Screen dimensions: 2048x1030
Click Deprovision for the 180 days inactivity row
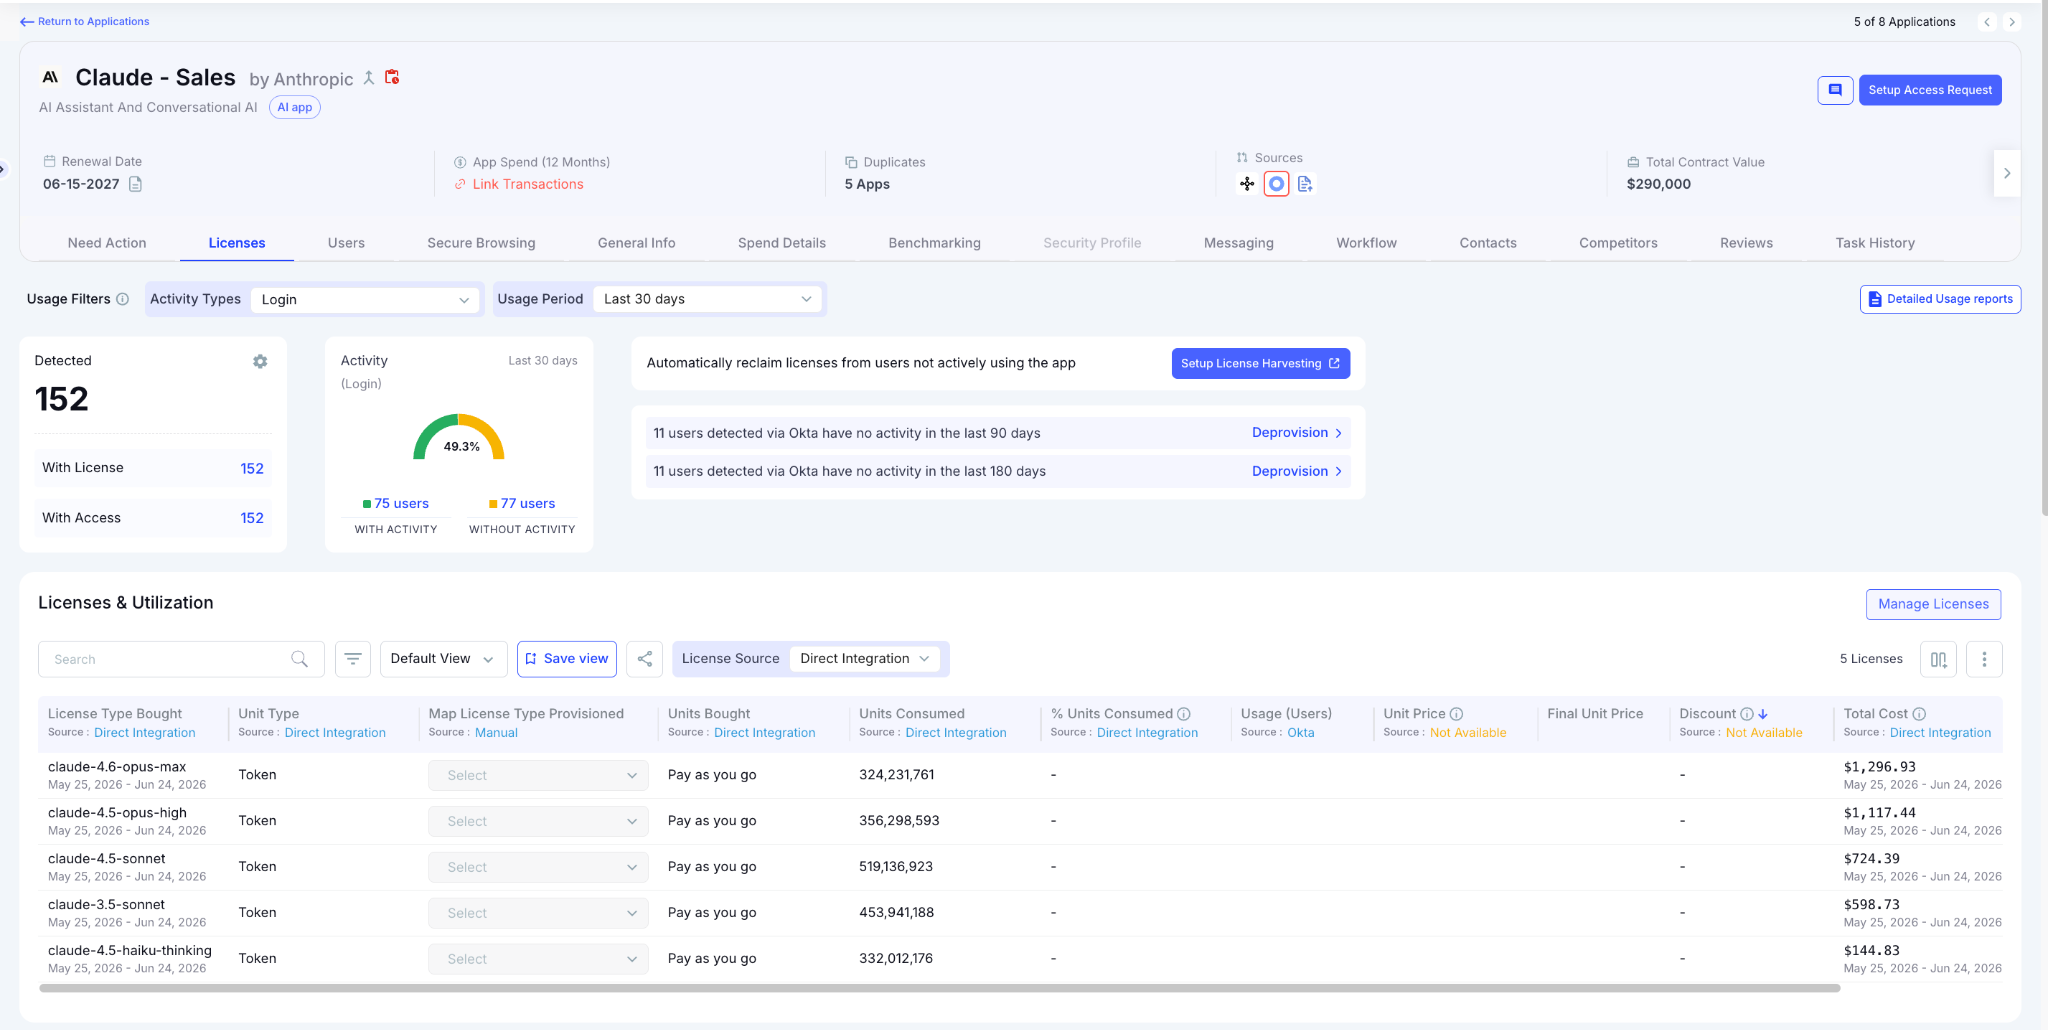pos(1297,471)
